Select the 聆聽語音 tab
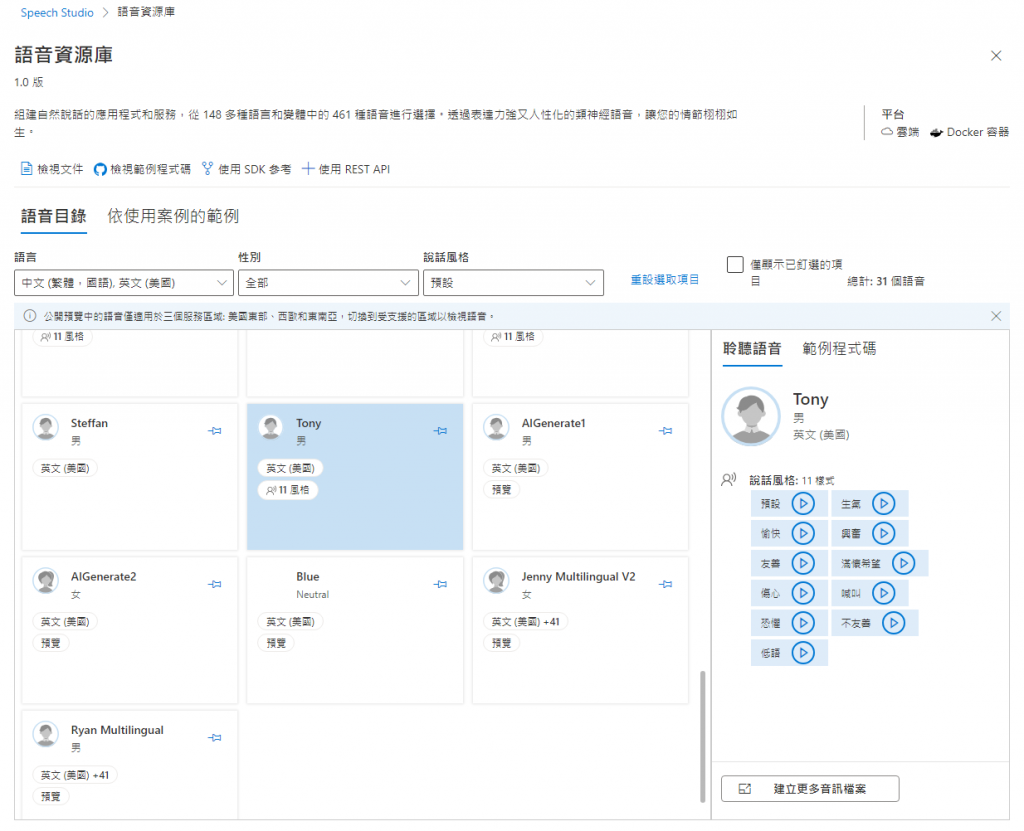Viewport: 1024px width, 831px height. (752, 349)
